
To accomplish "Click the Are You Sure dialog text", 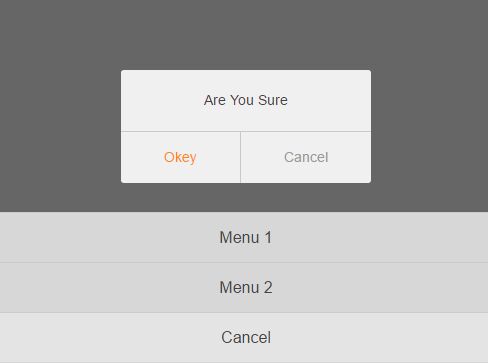I will click(x=246, y=100).
